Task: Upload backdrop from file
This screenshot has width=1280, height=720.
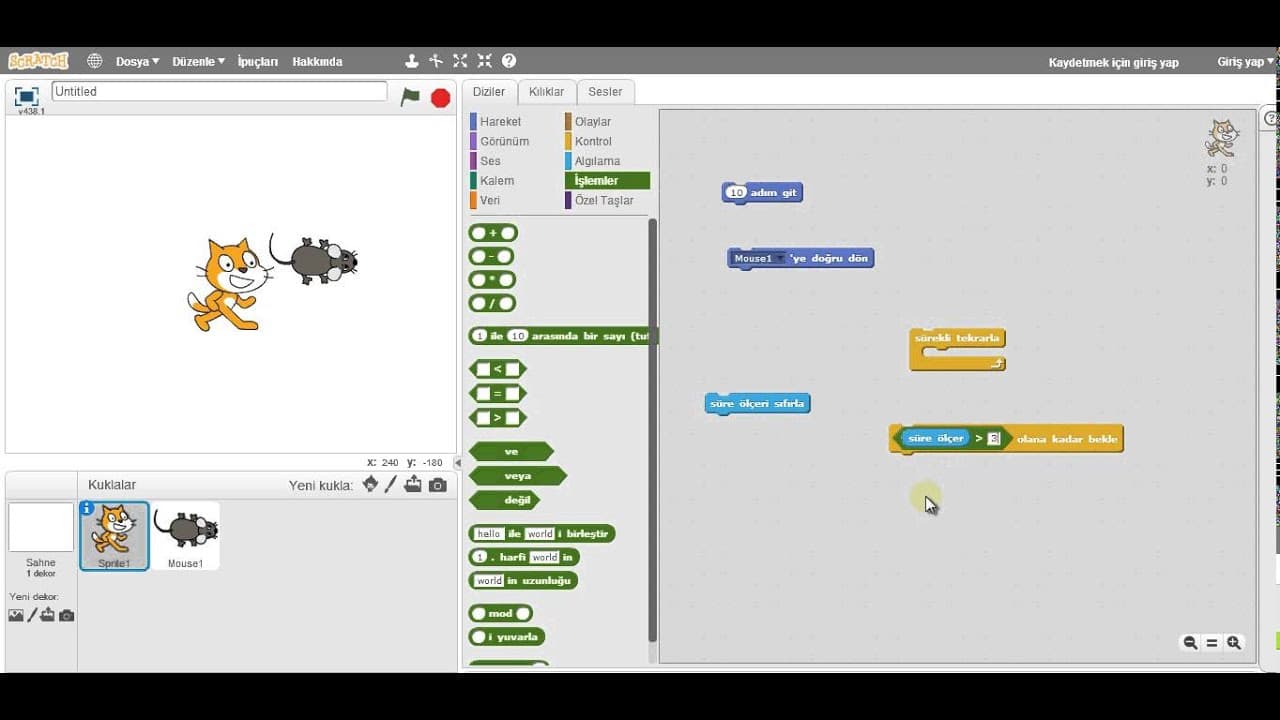Action: (x=48, y=615)
